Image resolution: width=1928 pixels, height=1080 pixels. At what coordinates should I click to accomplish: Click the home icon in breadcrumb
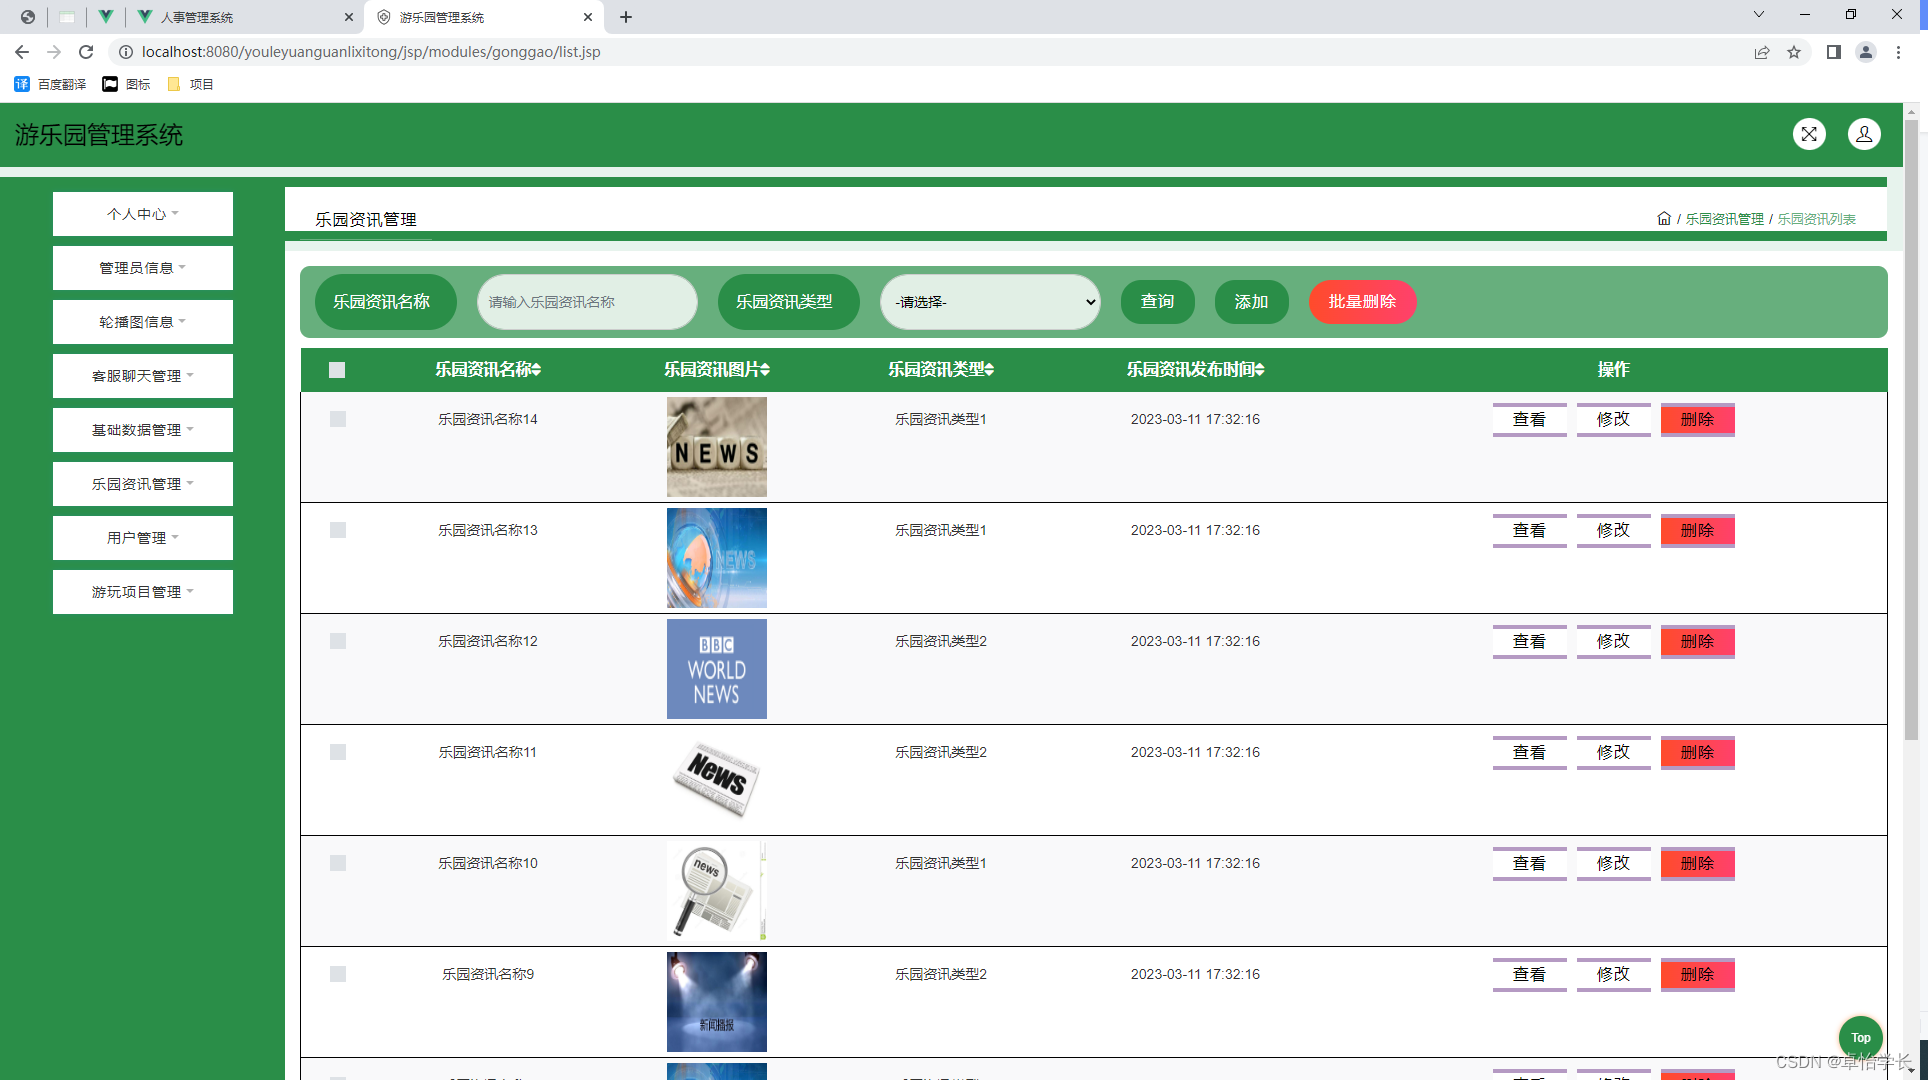pos(1664,218)
